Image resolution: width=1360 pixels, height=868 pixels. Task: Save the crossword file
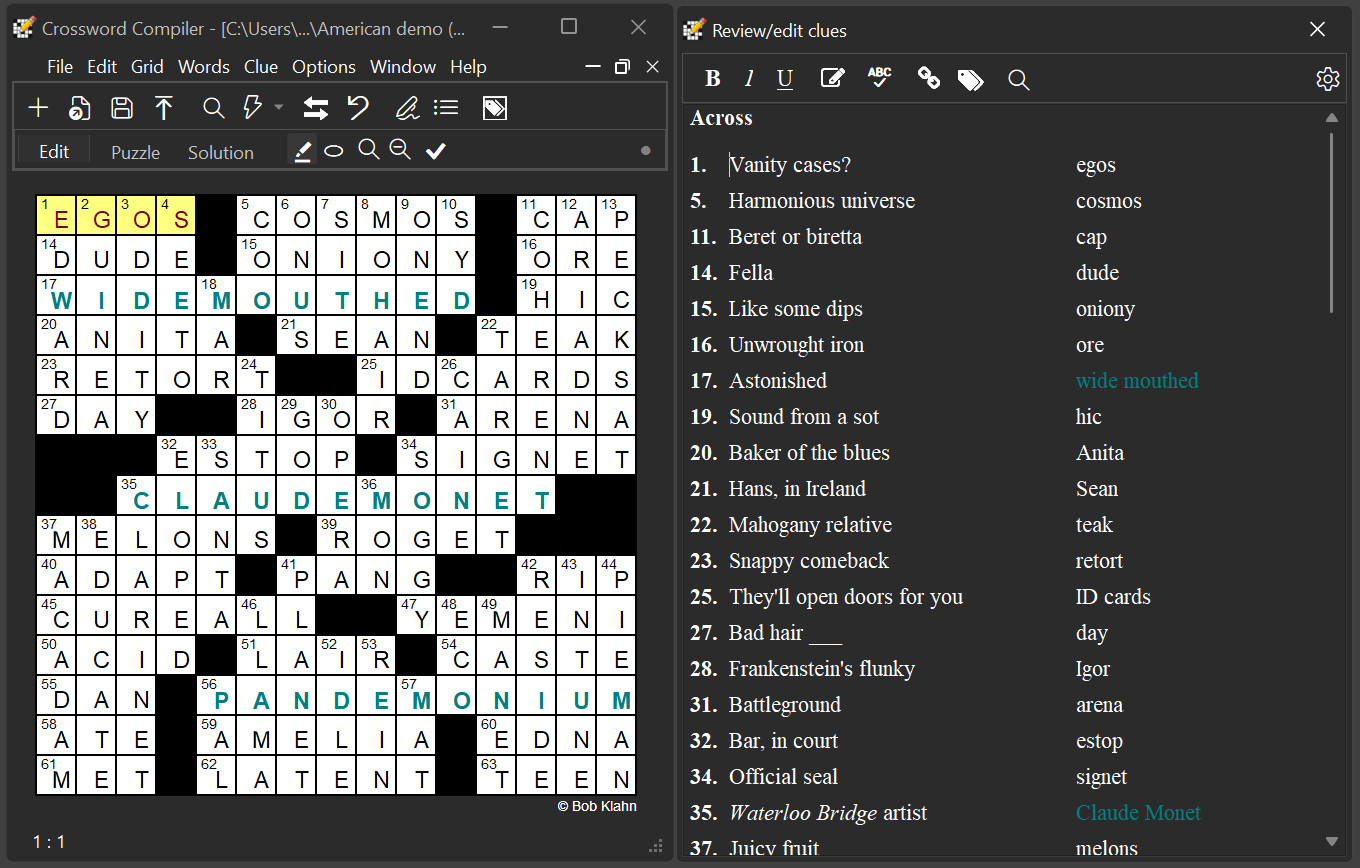point(121,107)
